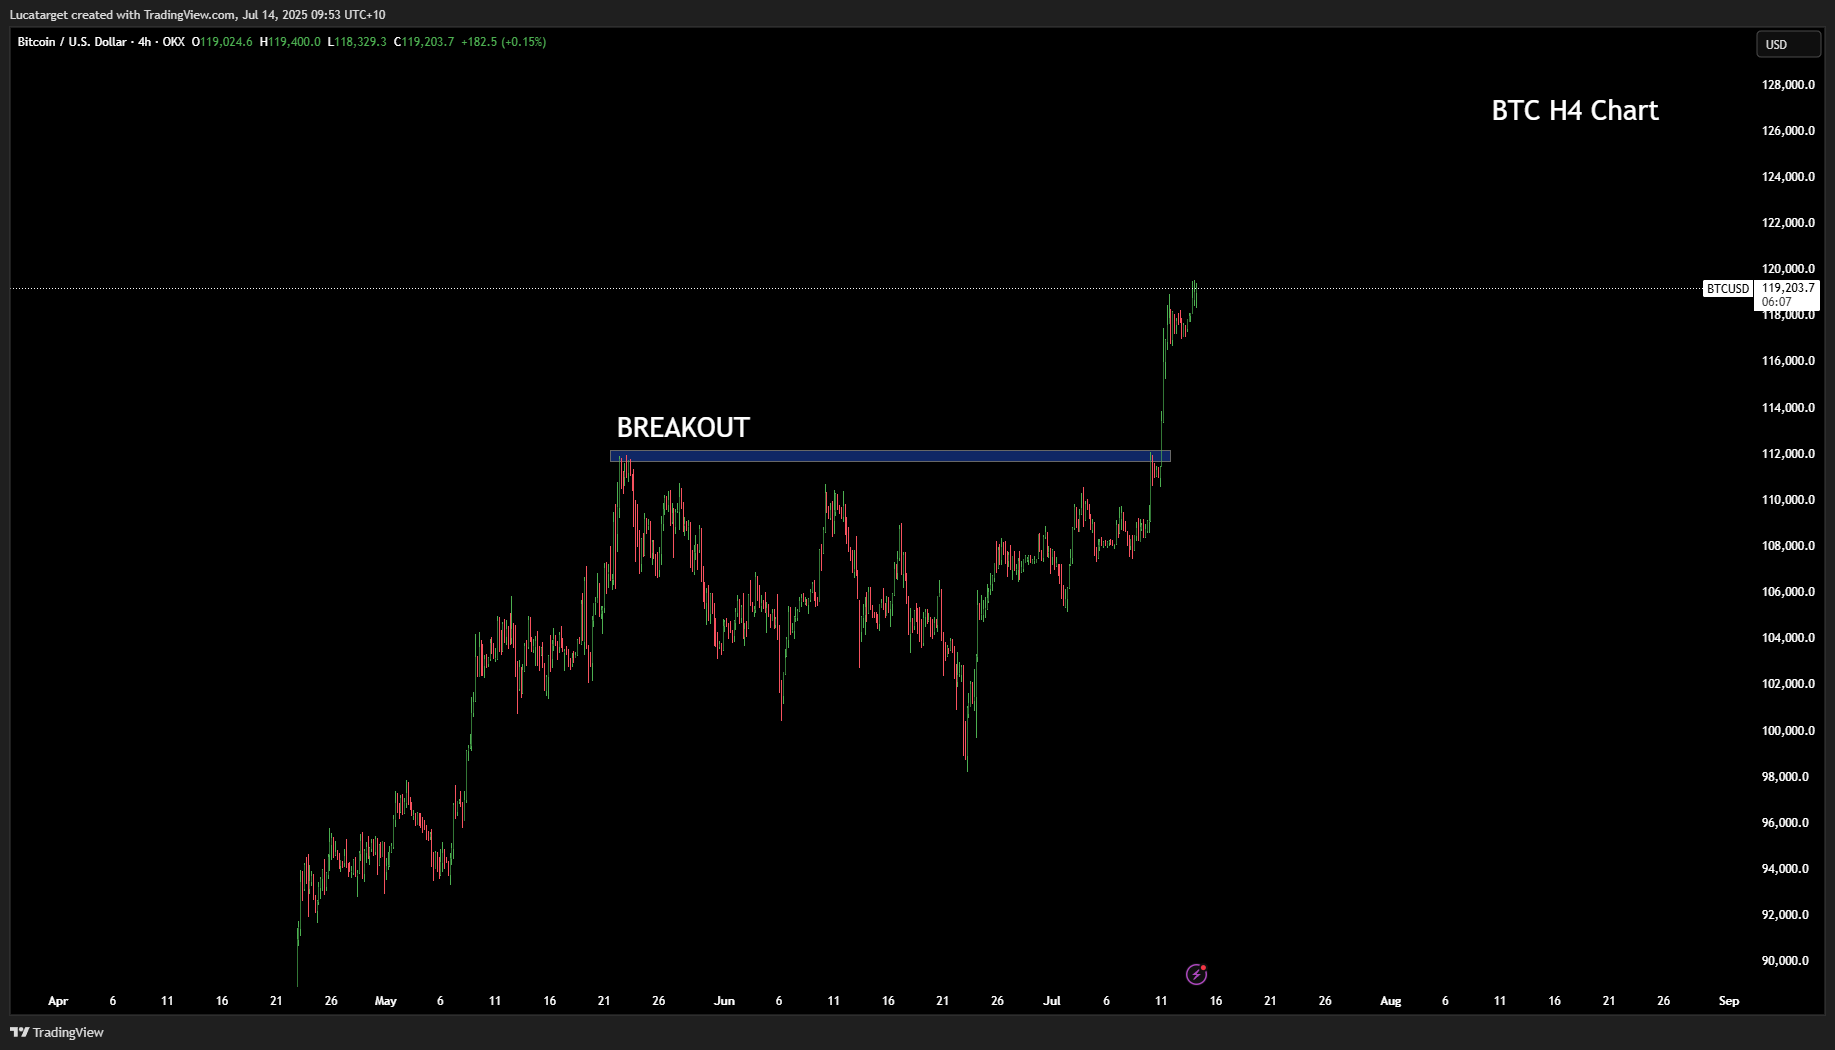This screenshot has height=1050, width=1835.
Task: Click the Bitcoin / U.S. Dollar symbol title
Action: (72, 42)
